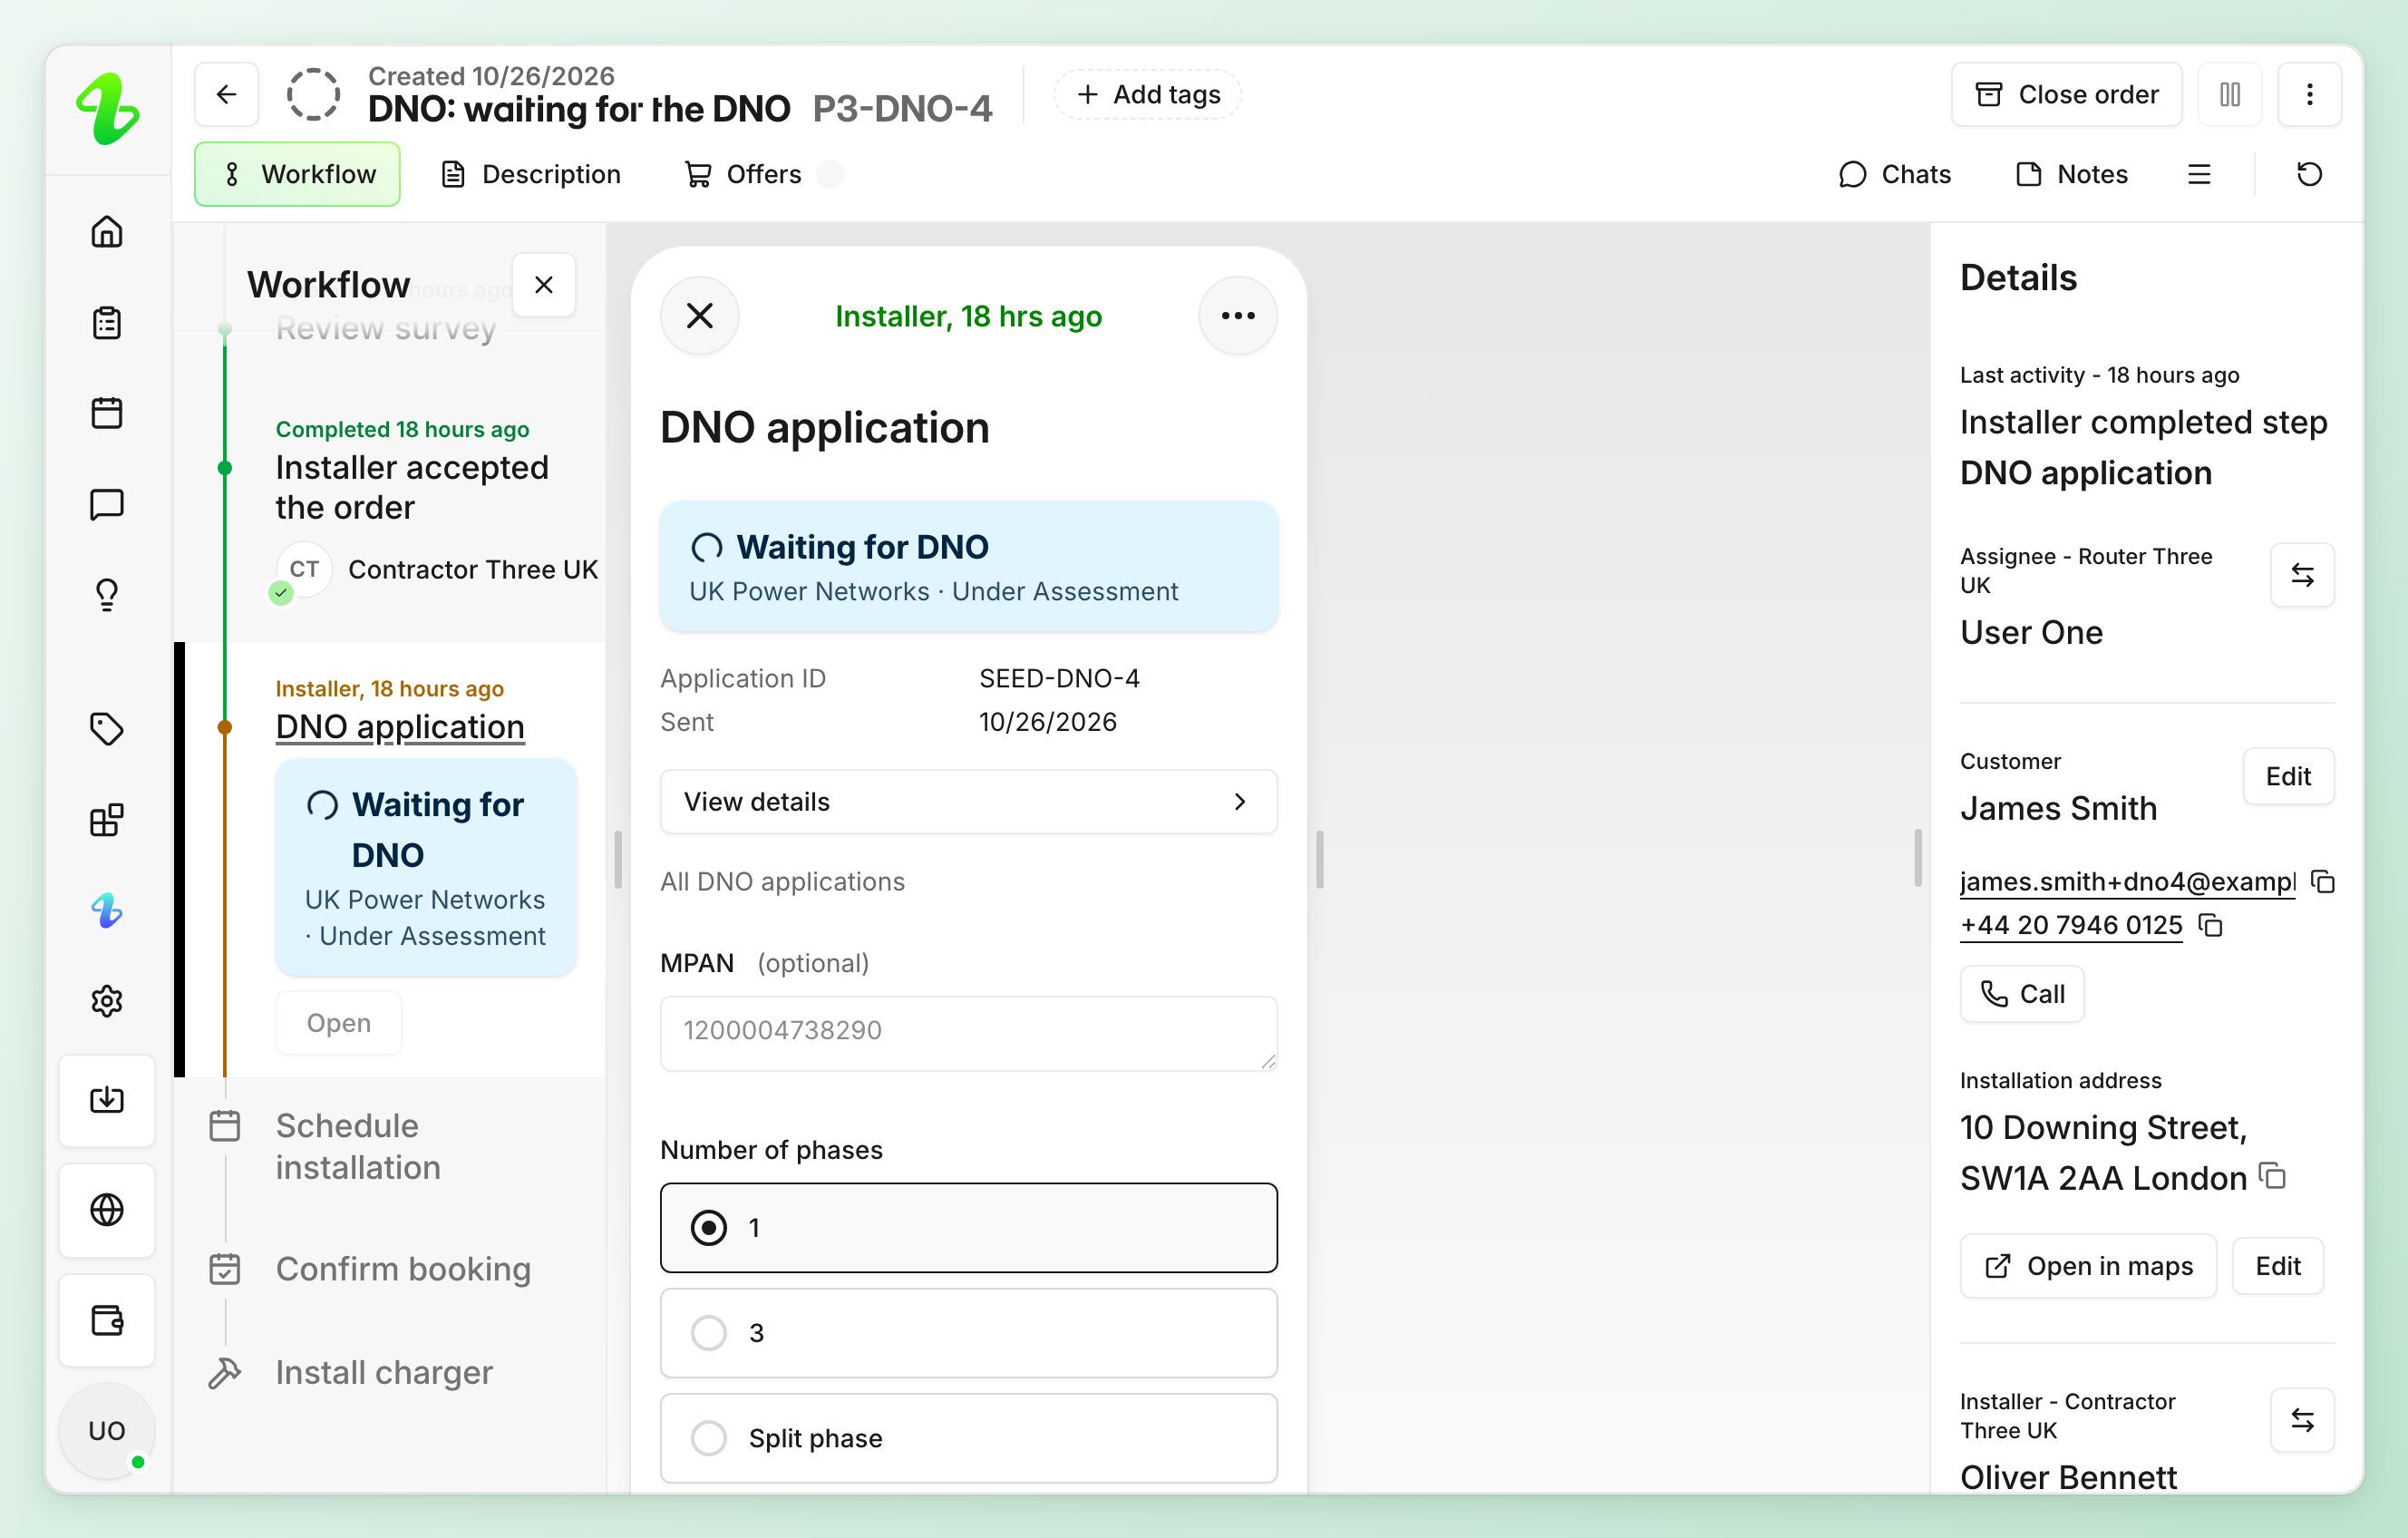Open the tag icon in sidebar
This screenshot has width=2408, height=1538.
coord(107,729)
